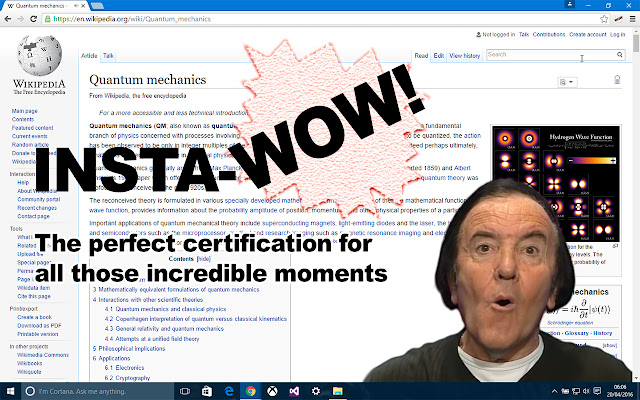640x400 pixels.
Task: Click Cite this page in Tools
Action: coord(33,296)
